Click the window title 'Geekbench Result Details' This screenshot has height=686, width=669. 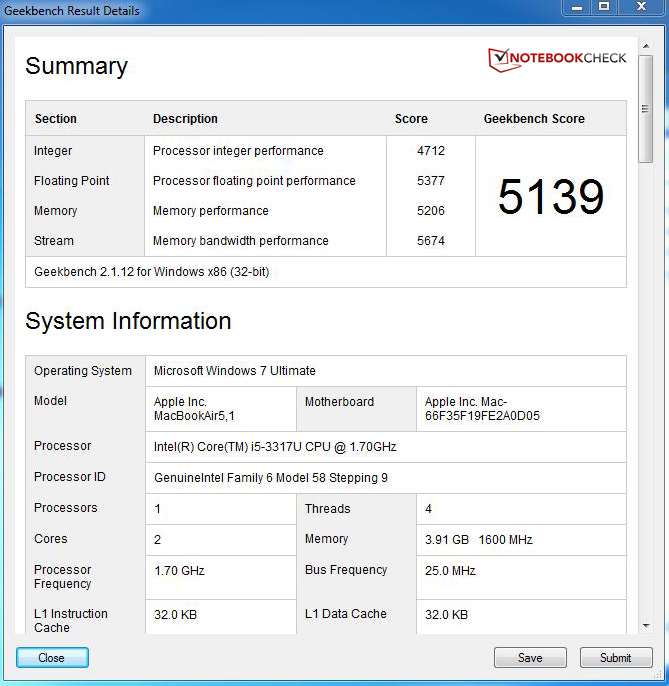coord(72,10)
